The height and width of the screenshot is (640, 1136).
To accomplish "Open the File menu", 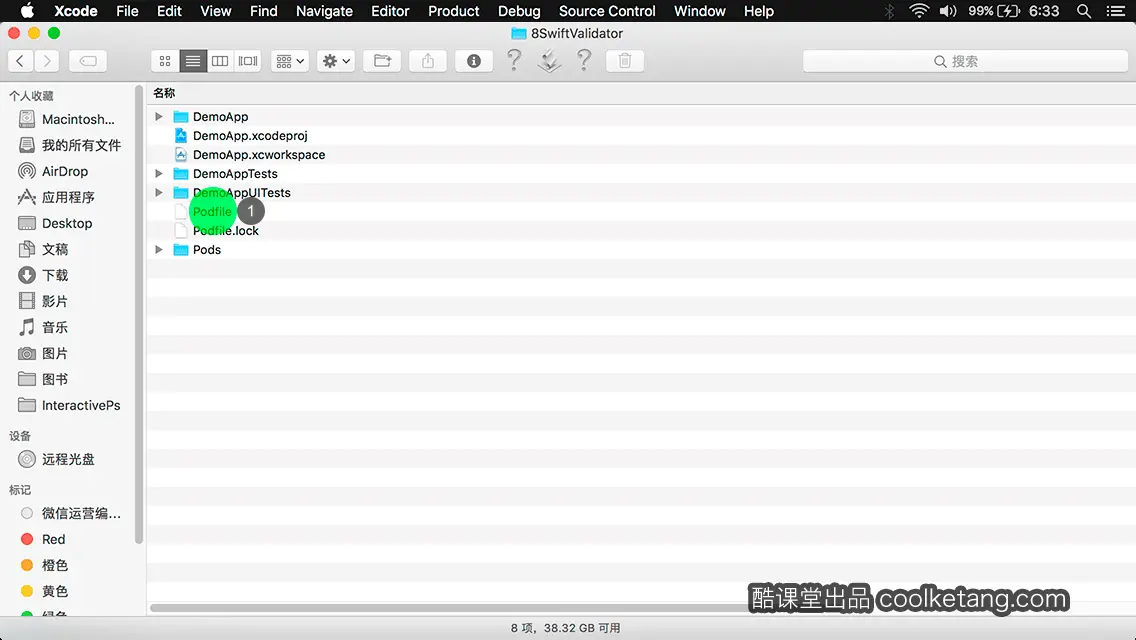I will (x=128, y=11).
